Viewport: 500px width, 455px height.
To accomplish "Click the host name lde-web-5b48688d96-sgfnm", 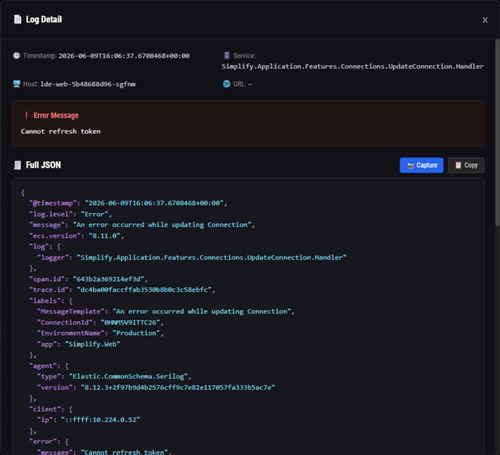I will [x=88, y=84].
